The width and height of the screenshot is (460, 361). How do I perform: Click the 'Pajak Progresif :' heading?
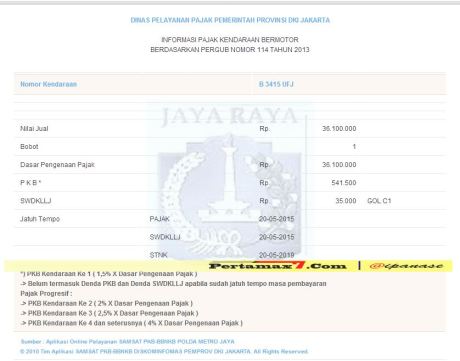pyautogui.click(x=46, y=294)
